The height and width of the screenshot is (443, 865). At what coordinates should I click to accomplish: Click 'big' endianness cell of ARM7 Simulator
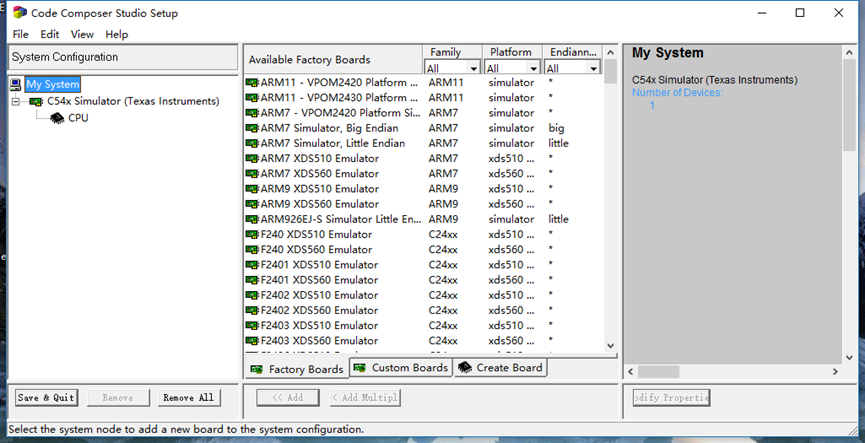[556, 128]
